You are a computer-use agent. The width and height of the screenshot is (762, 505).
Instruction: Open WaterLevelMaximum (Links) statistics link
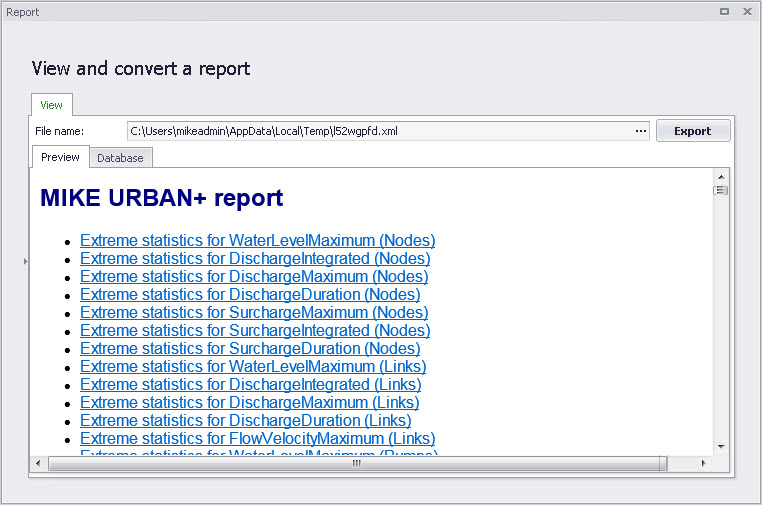(253, 366)
